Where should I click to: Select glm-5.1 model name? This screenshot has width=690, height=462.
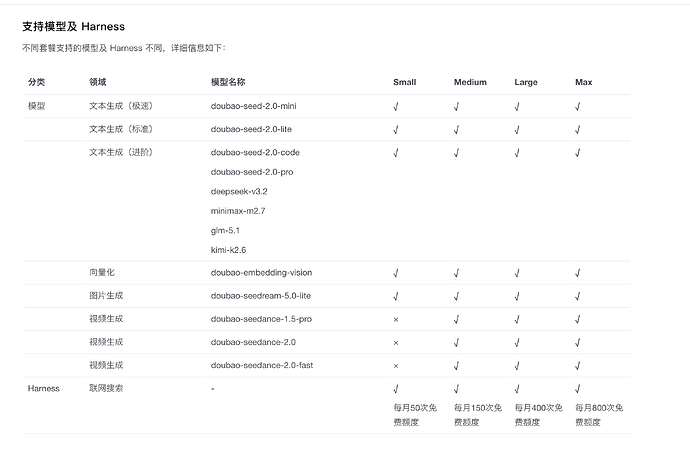tap(225, 230)
